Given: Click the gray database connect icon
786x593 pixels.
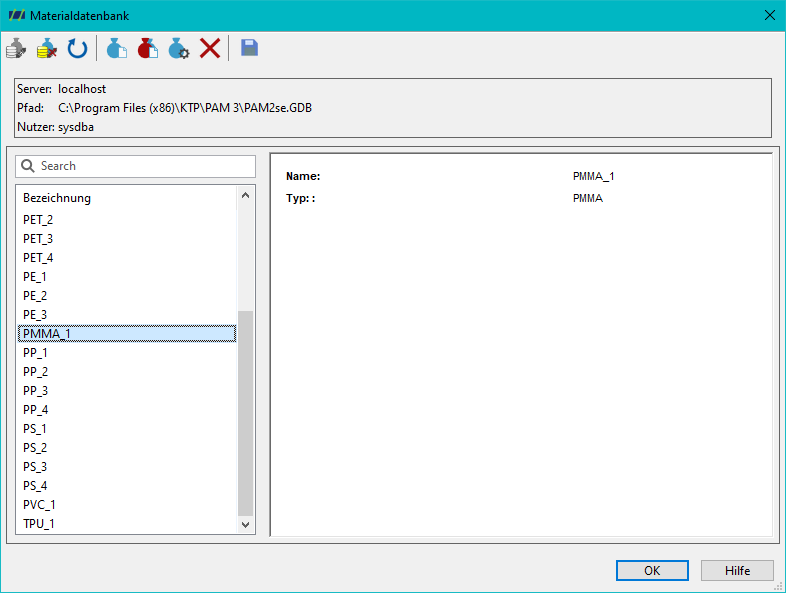Looking at the screenshot, I should (x=16, y=49).
